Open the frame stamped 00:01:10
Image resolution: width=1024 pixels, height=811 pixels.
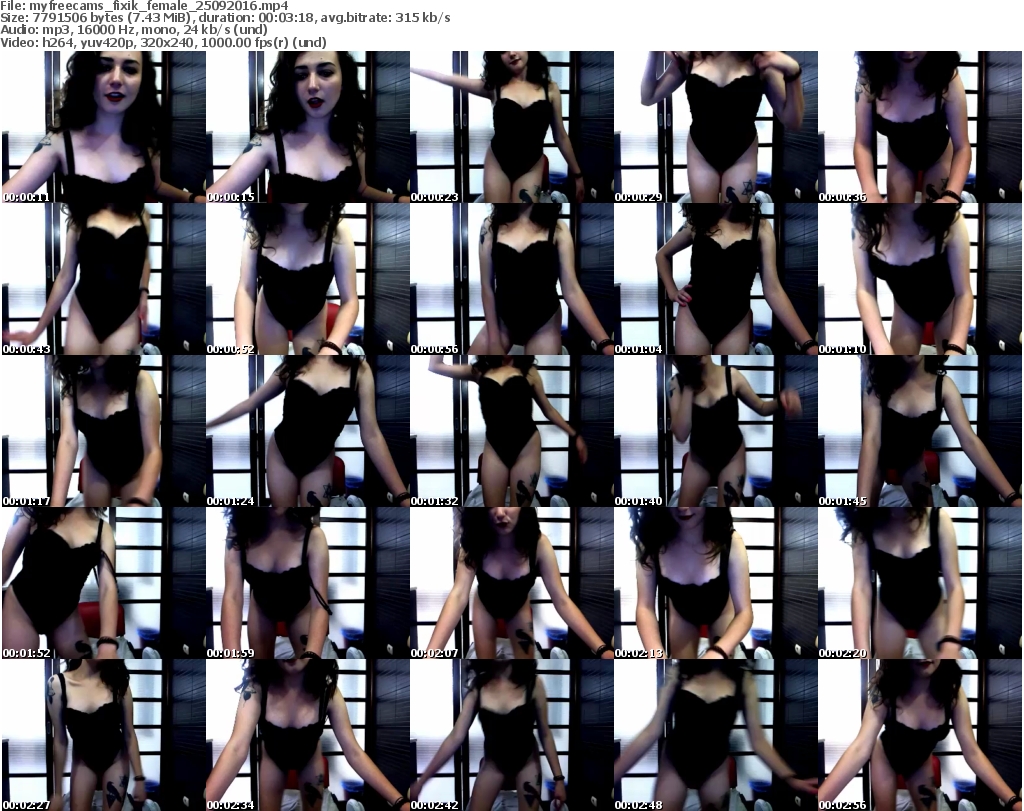click(x=920, y=279)
